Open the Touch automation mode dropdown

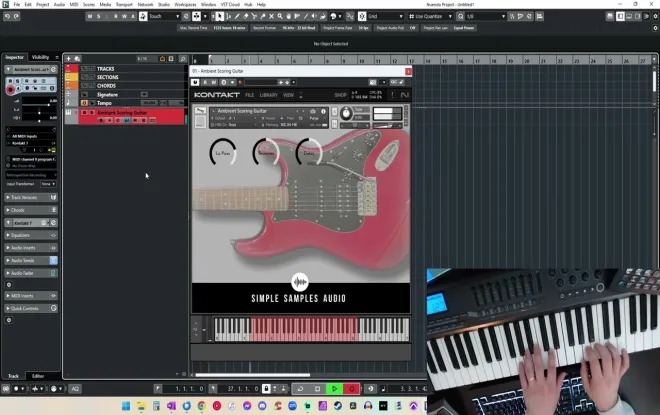[x=164, y=16]
